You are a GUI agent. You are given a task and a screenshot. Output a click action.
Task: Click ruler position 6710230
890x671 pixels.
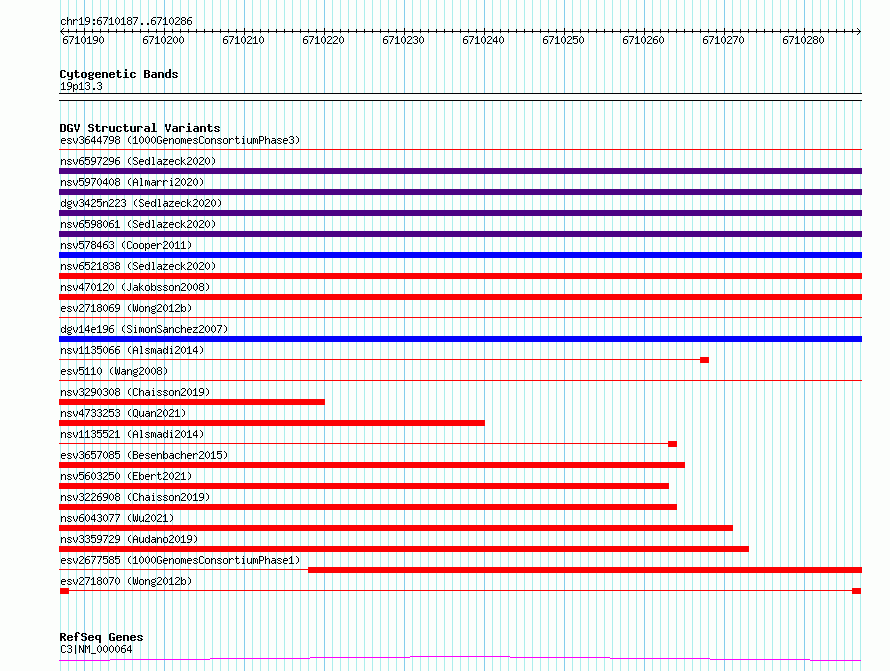coord(404,40)
